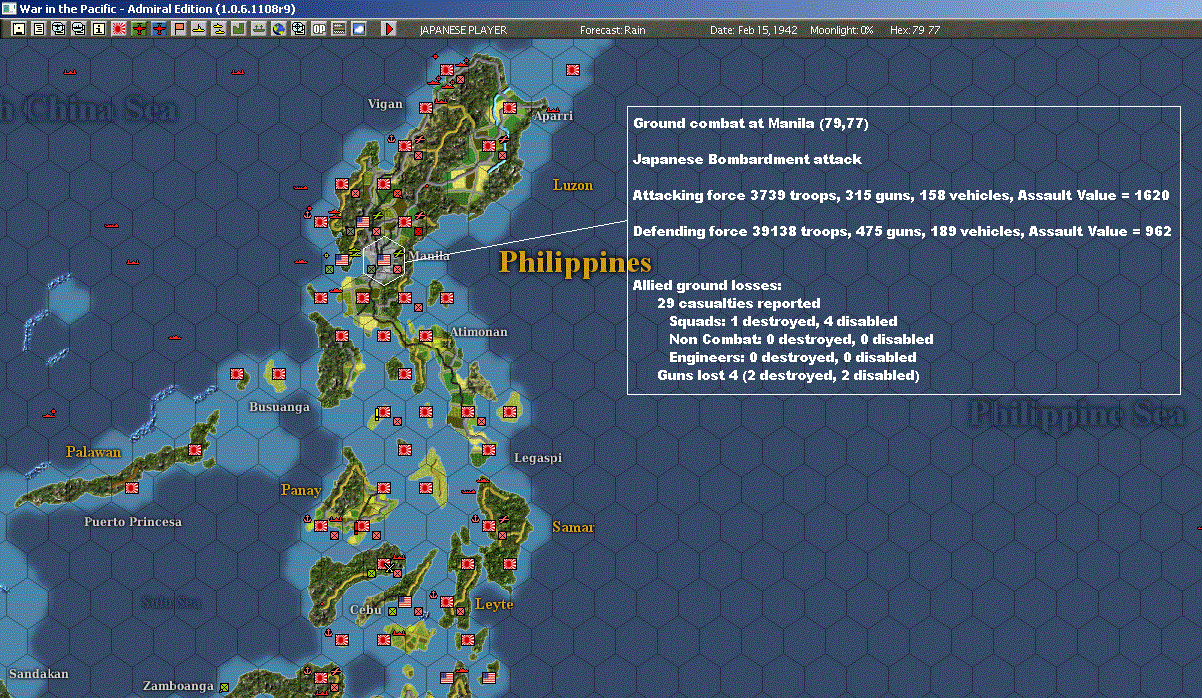Select Japanese flag unit northeast of Aparri
The height and width of the screenshot is (698, 1202).
click(573, 71)
